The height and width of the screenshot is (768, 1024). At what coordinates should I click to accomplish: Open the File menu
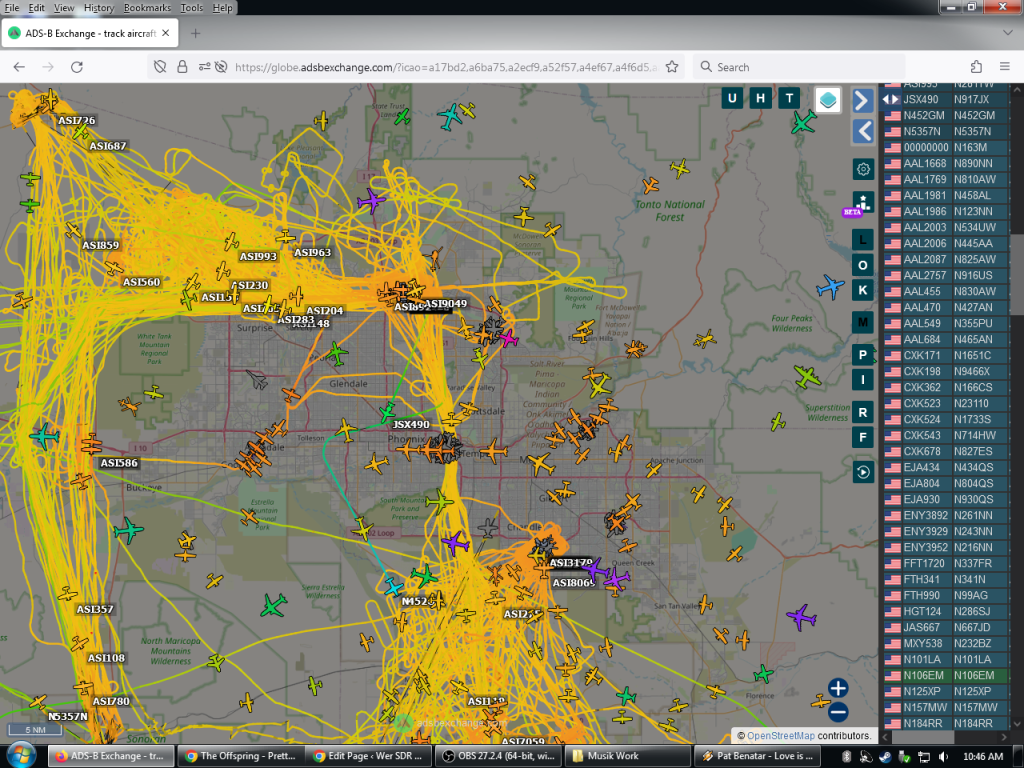point(12,8)
